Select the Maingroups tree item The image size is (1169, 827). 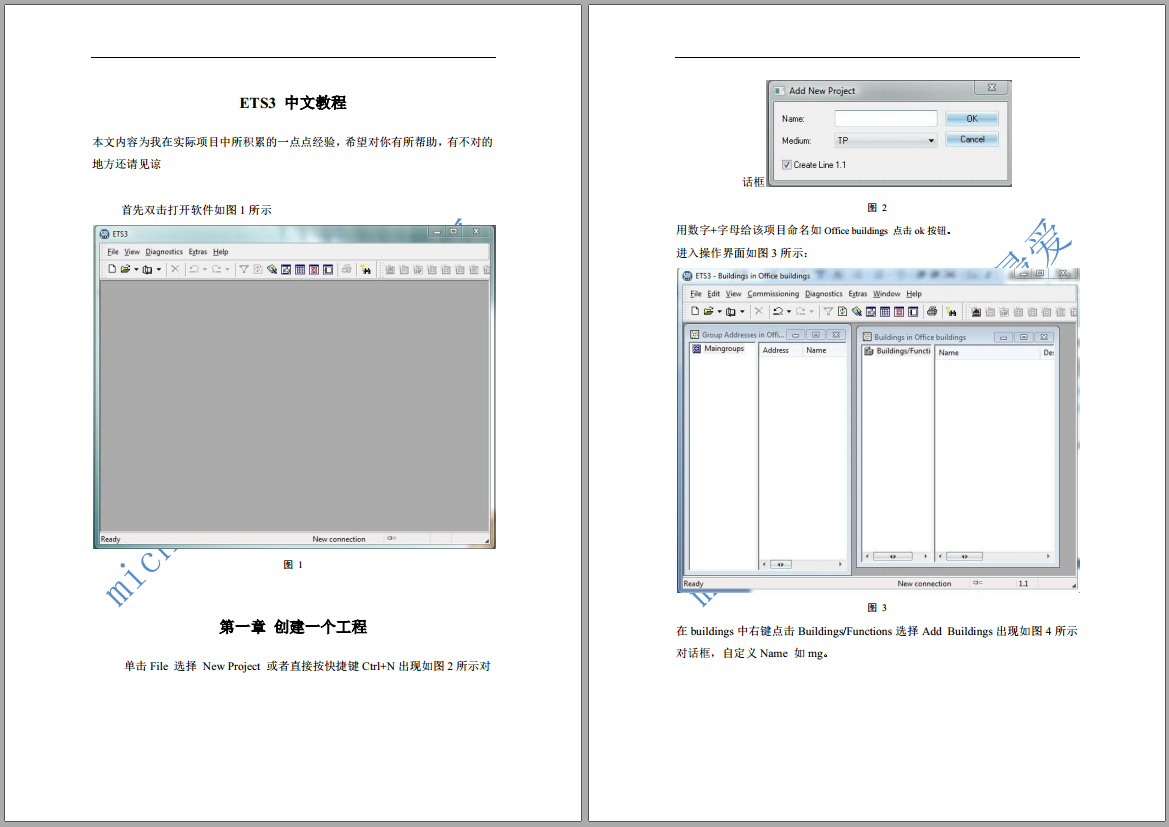(723, 350)
